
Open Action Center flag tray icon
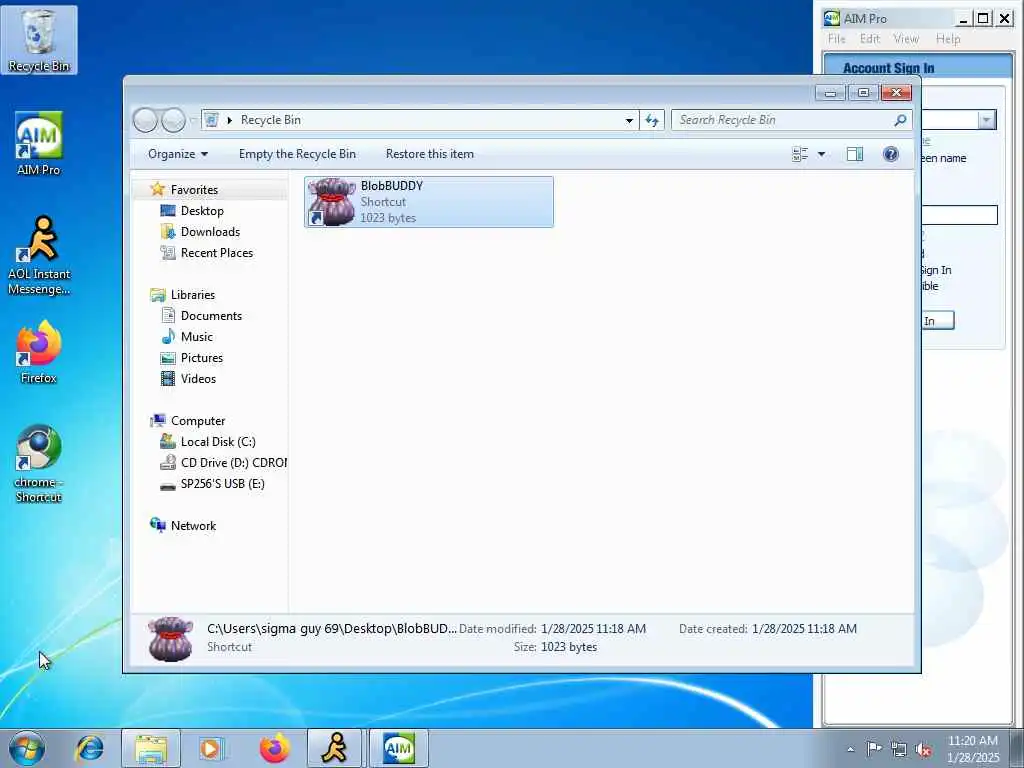873,748
